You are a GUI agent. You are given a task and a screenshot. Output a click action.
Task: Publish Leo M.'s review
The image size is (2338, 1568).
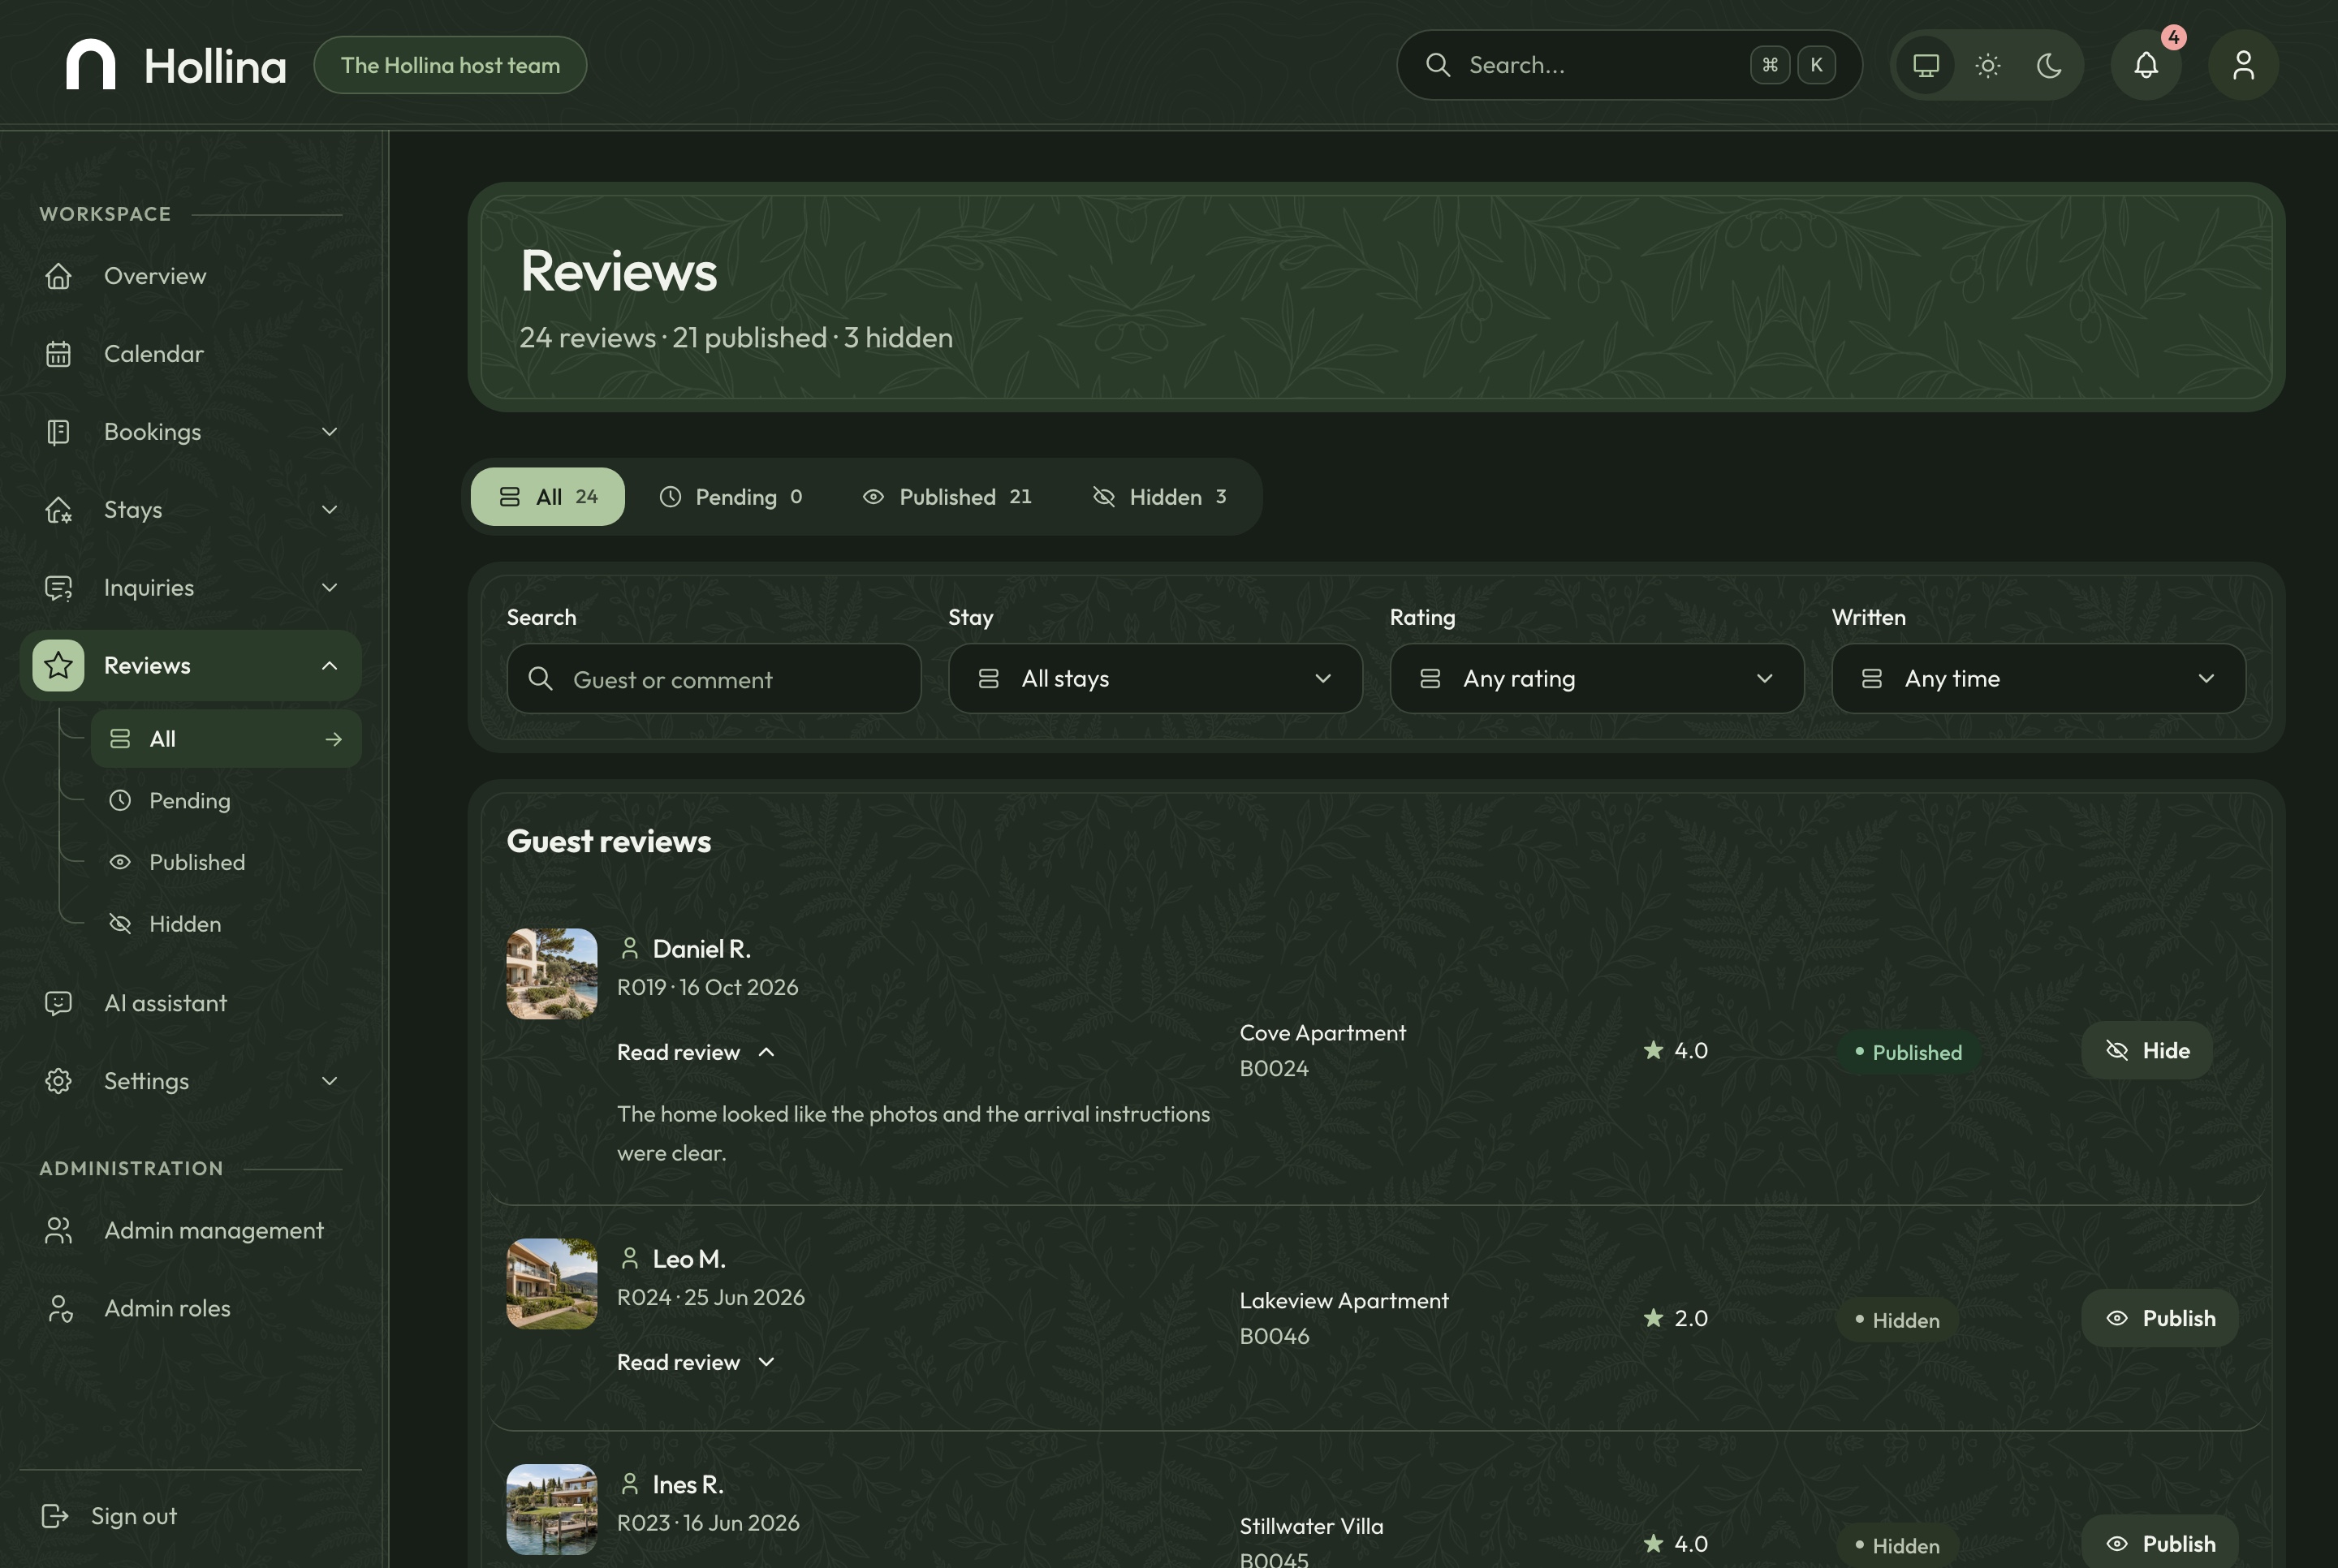[x=2160, y=1318]
